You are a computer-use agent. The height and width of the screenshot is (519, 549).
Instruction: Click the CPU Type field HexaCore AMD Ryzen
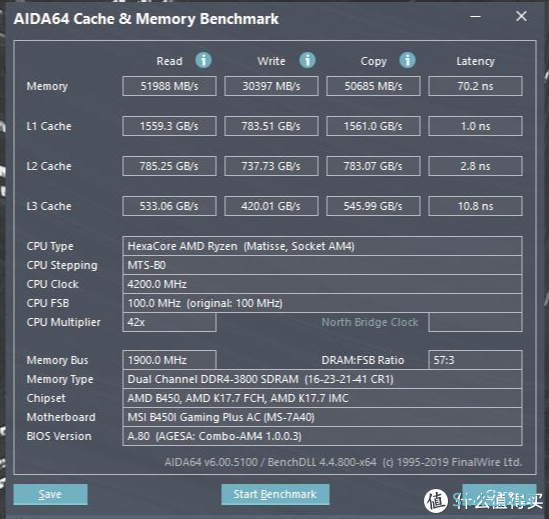322,246
